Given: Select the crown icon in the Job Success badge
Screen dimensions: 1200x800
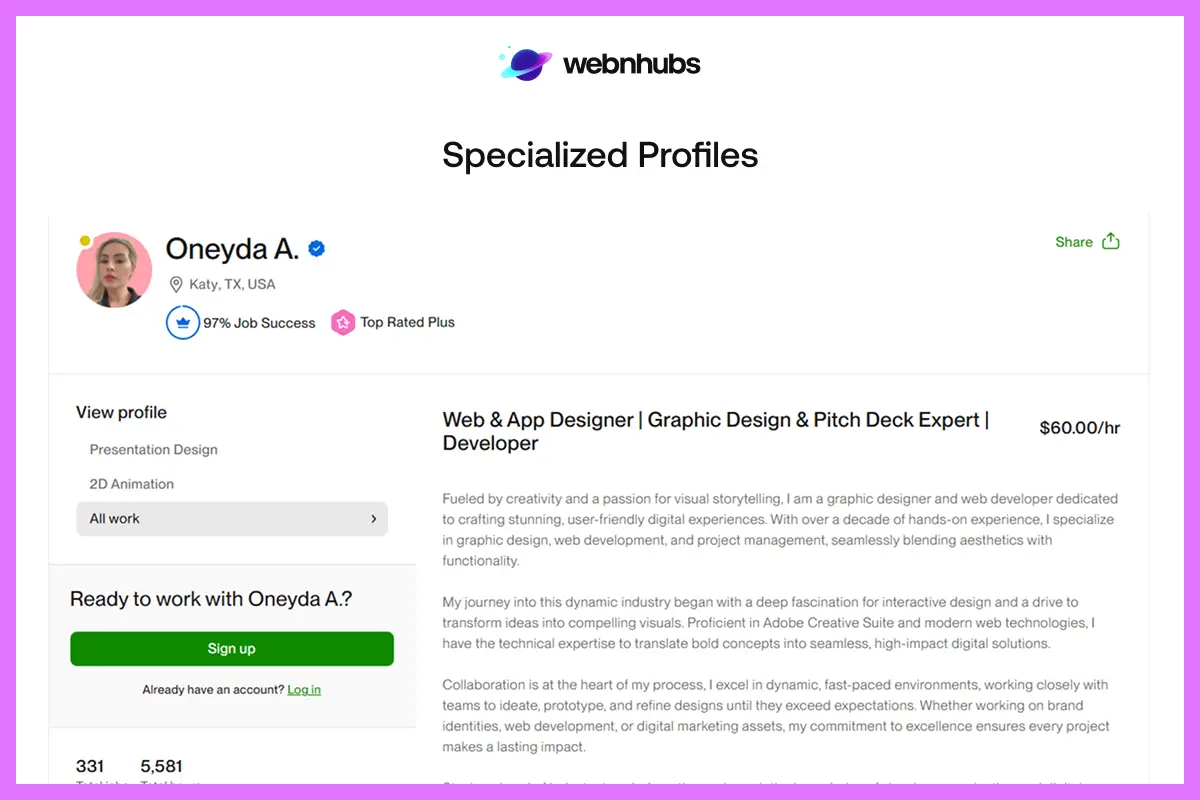Looking at the screenshot, I should [x=183, y=322].
